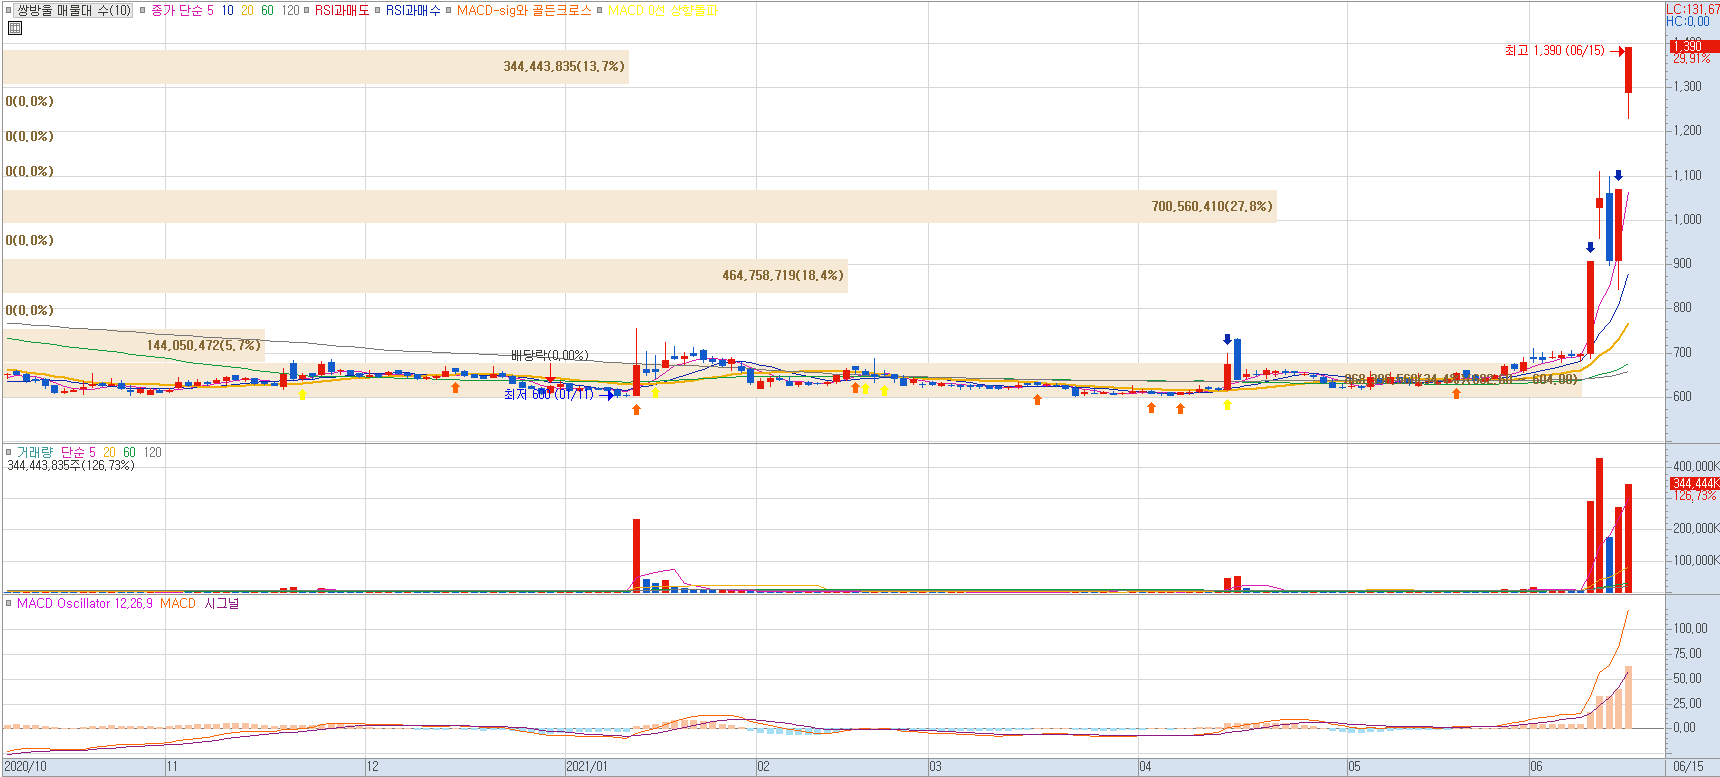
Task: Click the purple 시그널 legend label
Action: pos(222,603)
